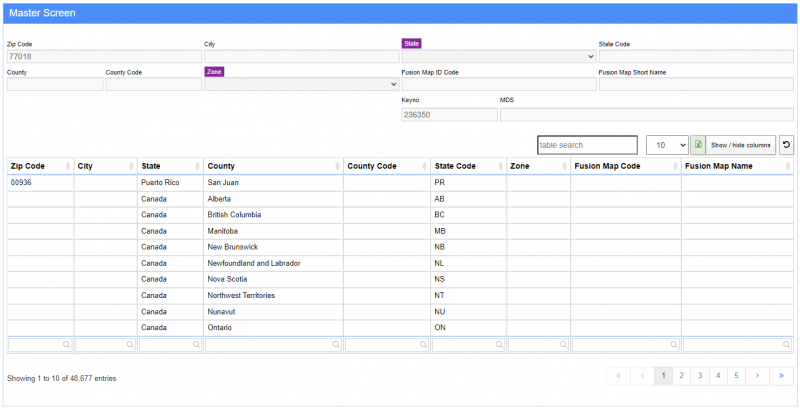Click into the table search field

click(x=587, y=145)
